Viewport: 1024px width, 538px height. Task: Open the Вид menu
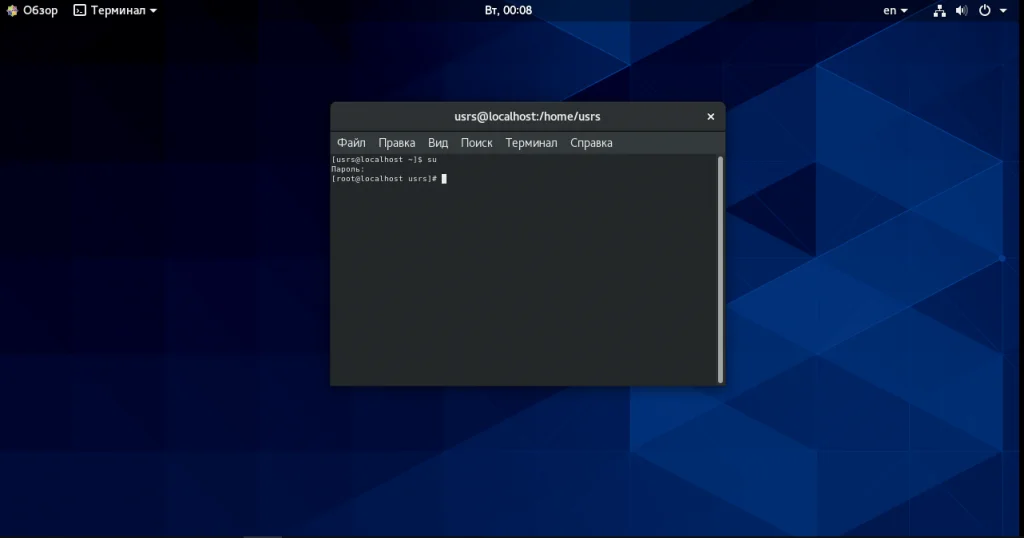(438, 143)
